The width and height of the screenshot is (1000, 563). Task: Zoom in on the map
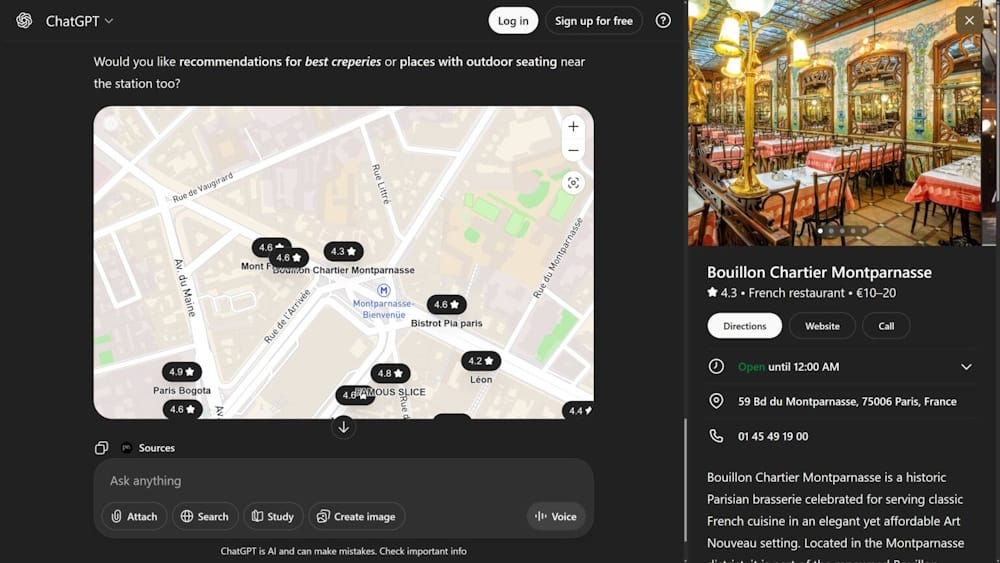573,127
